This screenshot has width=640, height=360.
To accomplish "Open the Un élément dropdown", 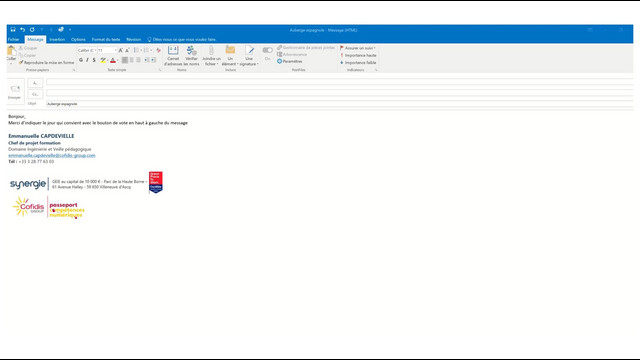I will coord(230,56).
